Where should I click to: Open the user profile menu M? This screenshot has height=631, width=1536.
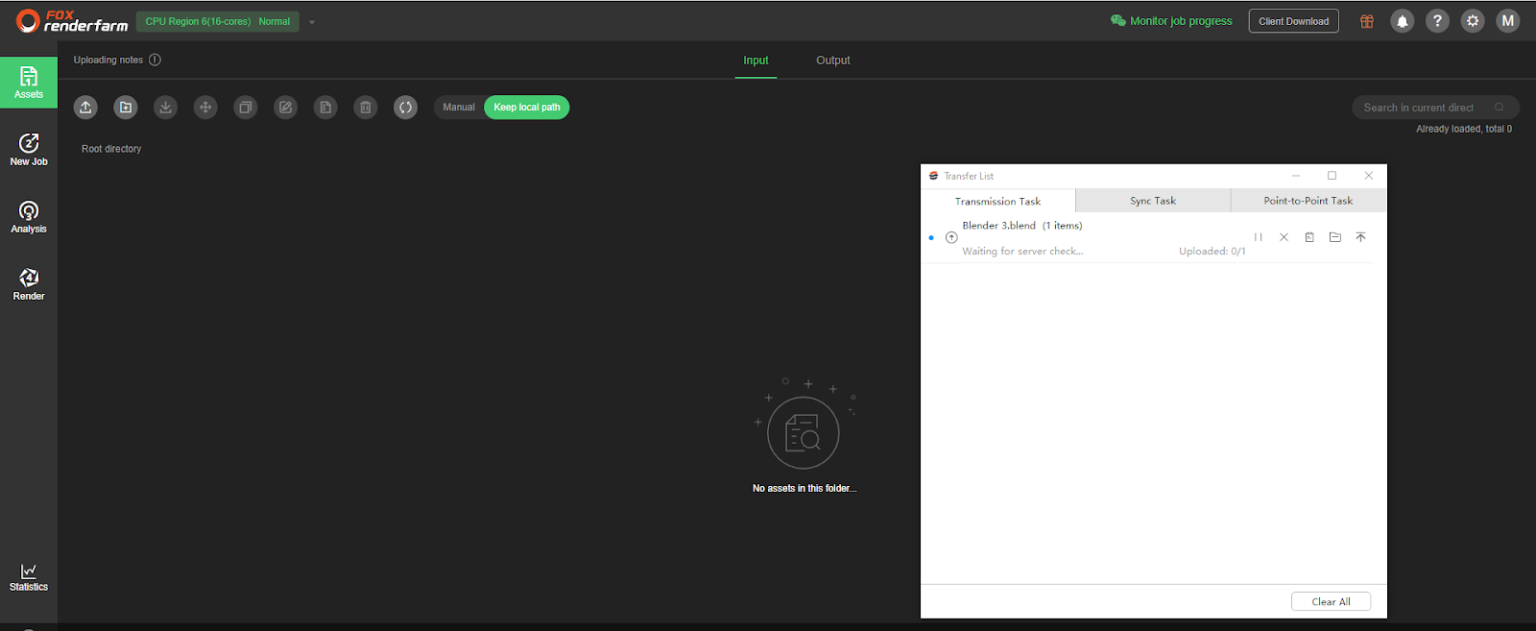[1507, 21]
